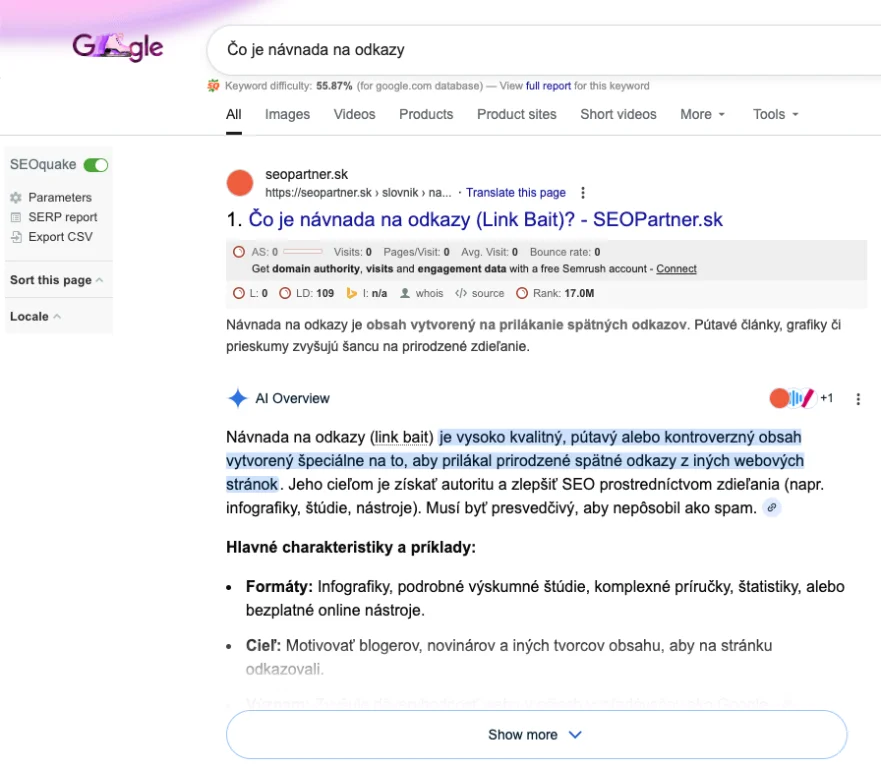Click the seopartner.sk orange favicon
This screenshot has width=881, height=768.
(x=240, y=183)
